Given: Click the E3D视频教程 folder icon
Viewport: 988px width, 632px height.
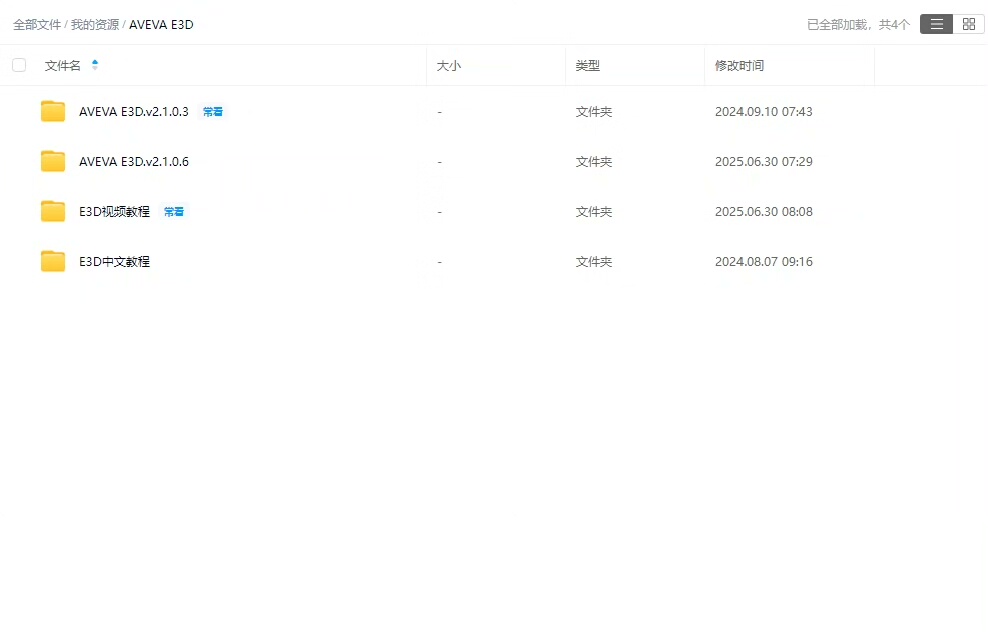Looking at the screenshot, I should (53, 212).
